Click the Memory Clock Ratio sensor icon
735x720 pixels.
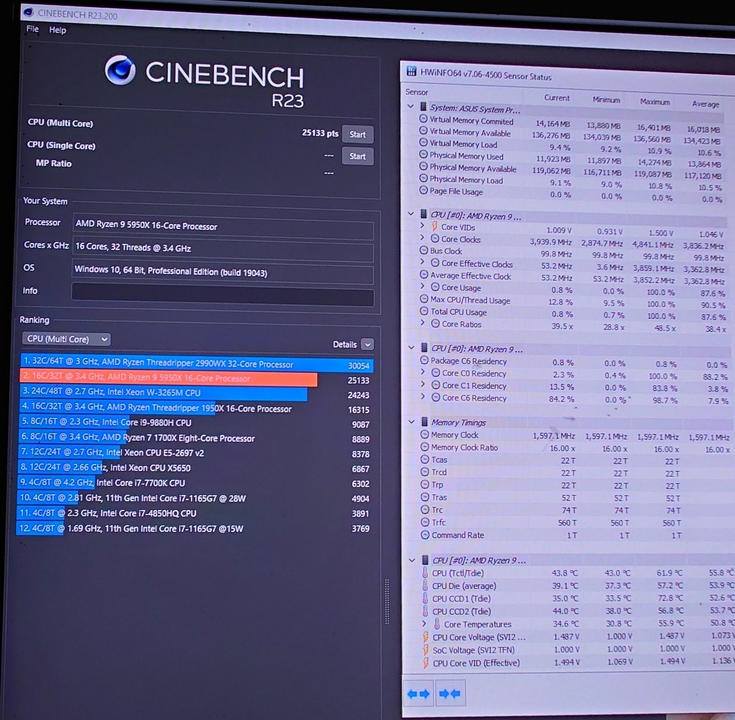pos(425,447)
